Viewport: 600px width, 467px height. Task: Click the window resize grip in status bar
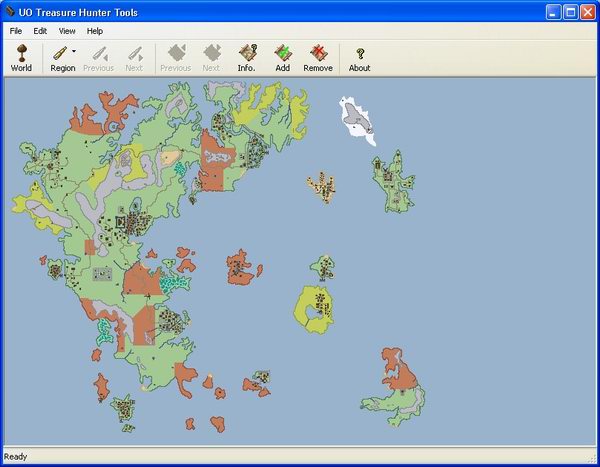point(592,459)
